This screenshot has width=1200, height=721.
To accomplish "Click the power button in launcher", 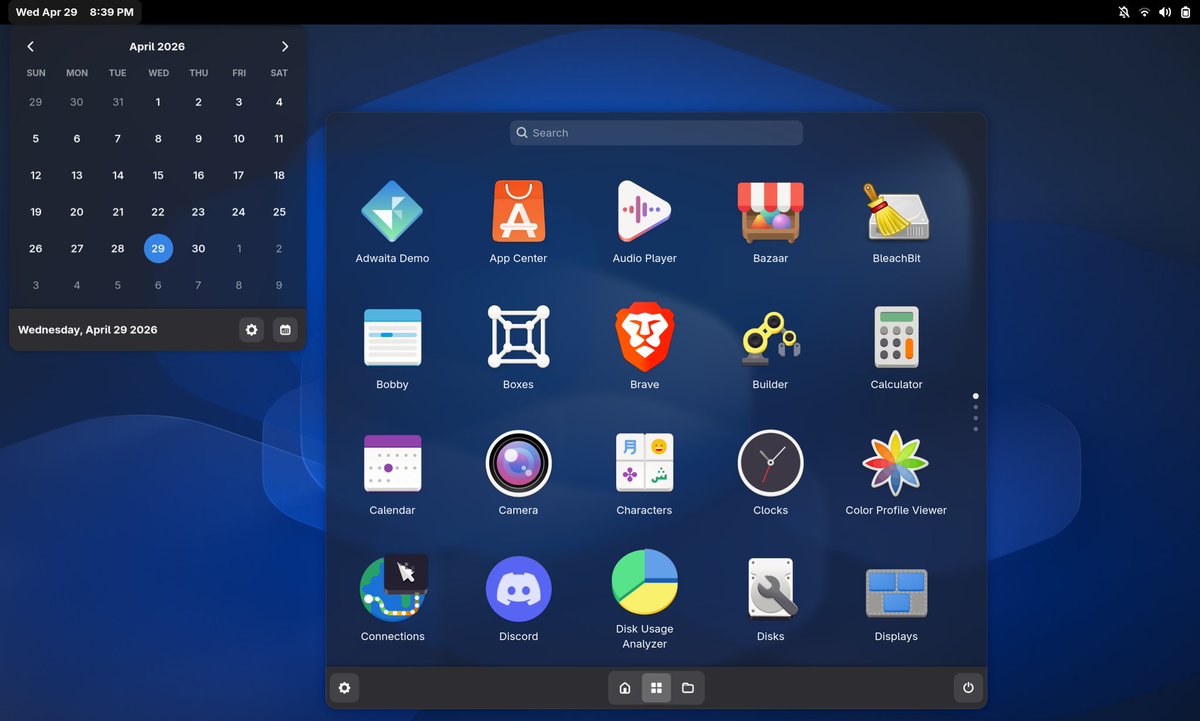I will point(968,688).
